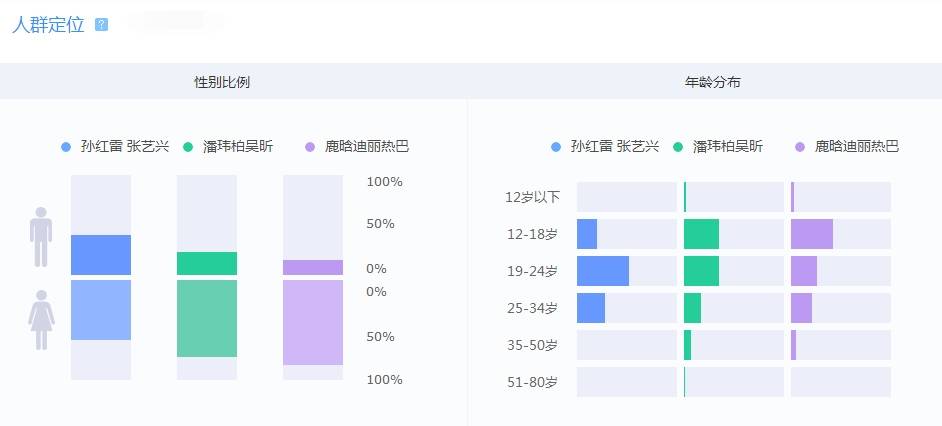Toggle 孙红雷 张艺兴 legend in age chart
Image resolution: width=942 pixels, height=426 pixels.
[605, 146]
